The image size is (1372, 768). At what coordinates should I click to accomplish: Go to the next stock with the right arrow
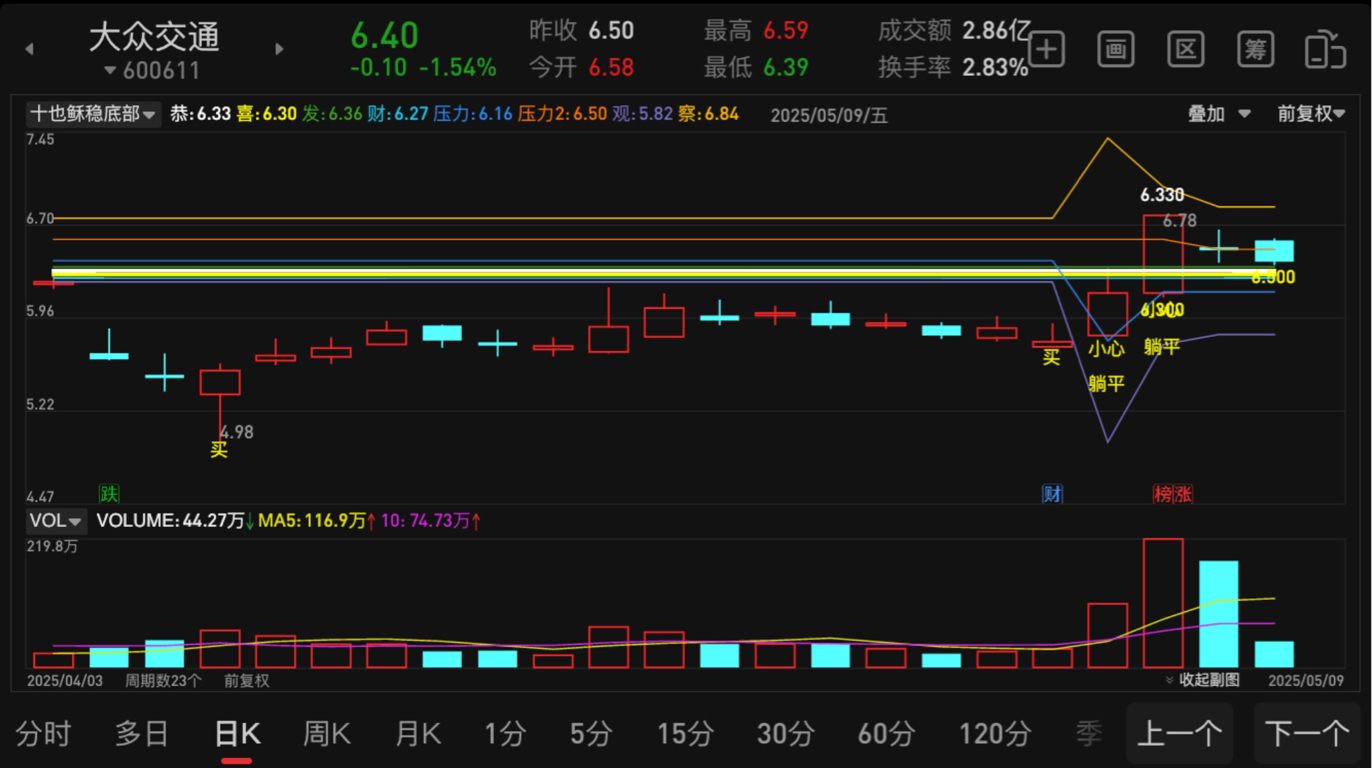pos(279,48)
